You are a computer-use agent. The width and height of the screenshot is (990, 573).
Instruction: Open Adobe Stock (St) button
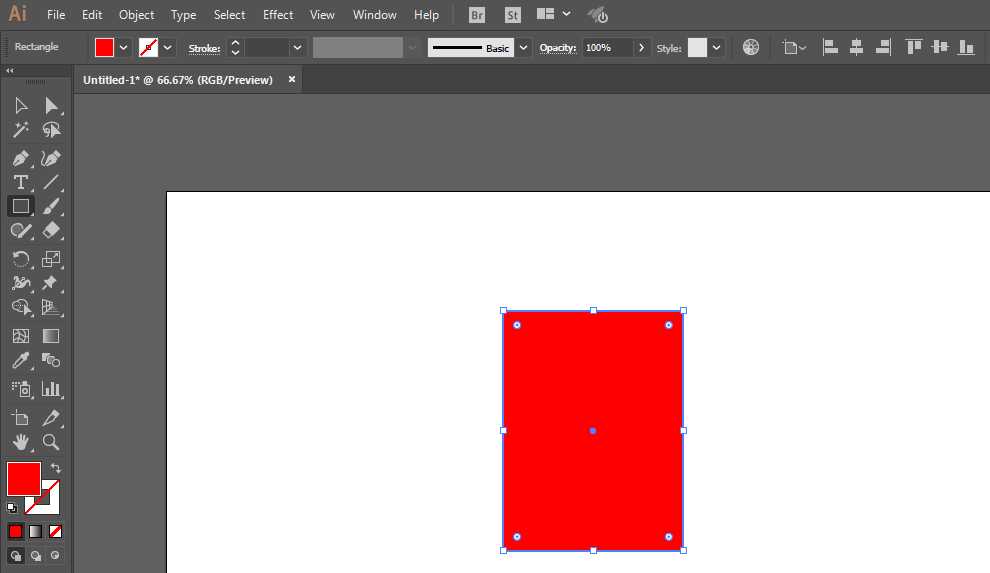pyautogui.click(x=513, y=15)
